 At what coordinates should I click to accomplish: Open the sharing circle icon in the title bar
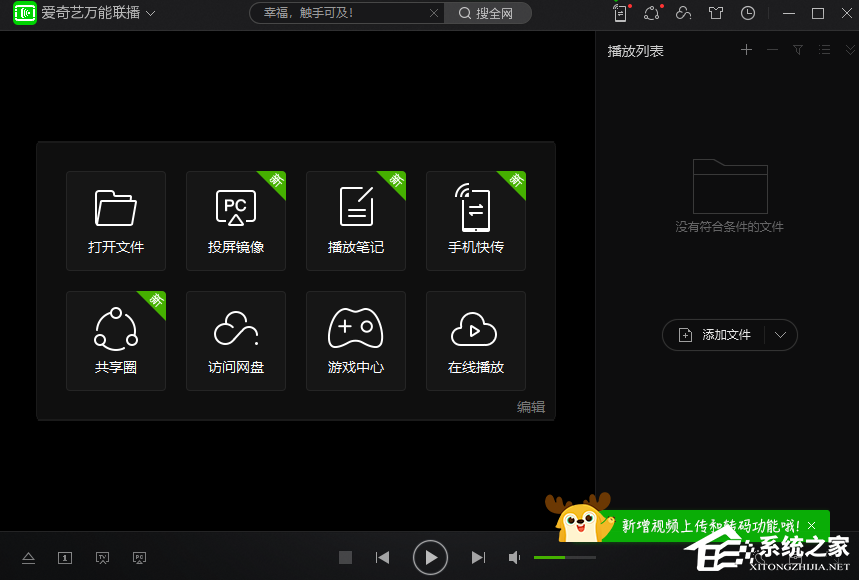click(x=651, y=13)
